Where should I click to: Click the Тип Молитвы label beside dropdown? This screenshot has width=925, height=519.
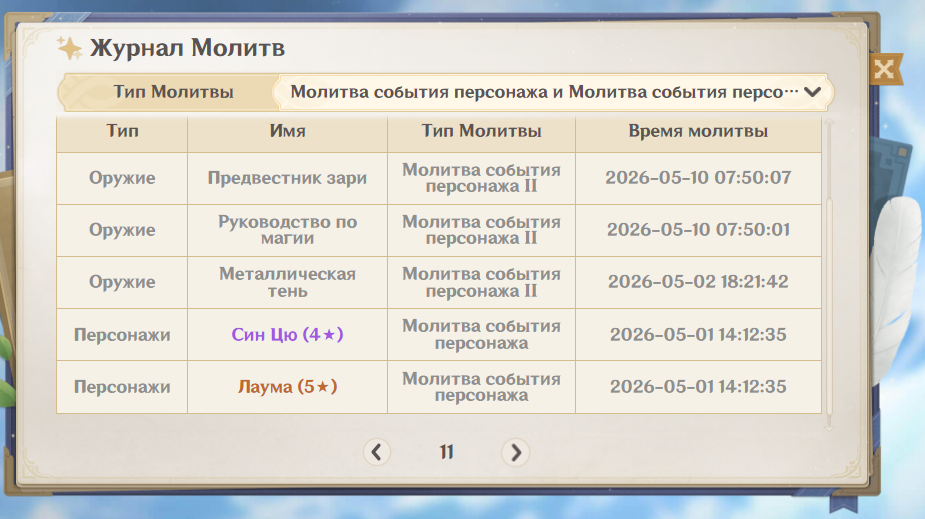173,92
